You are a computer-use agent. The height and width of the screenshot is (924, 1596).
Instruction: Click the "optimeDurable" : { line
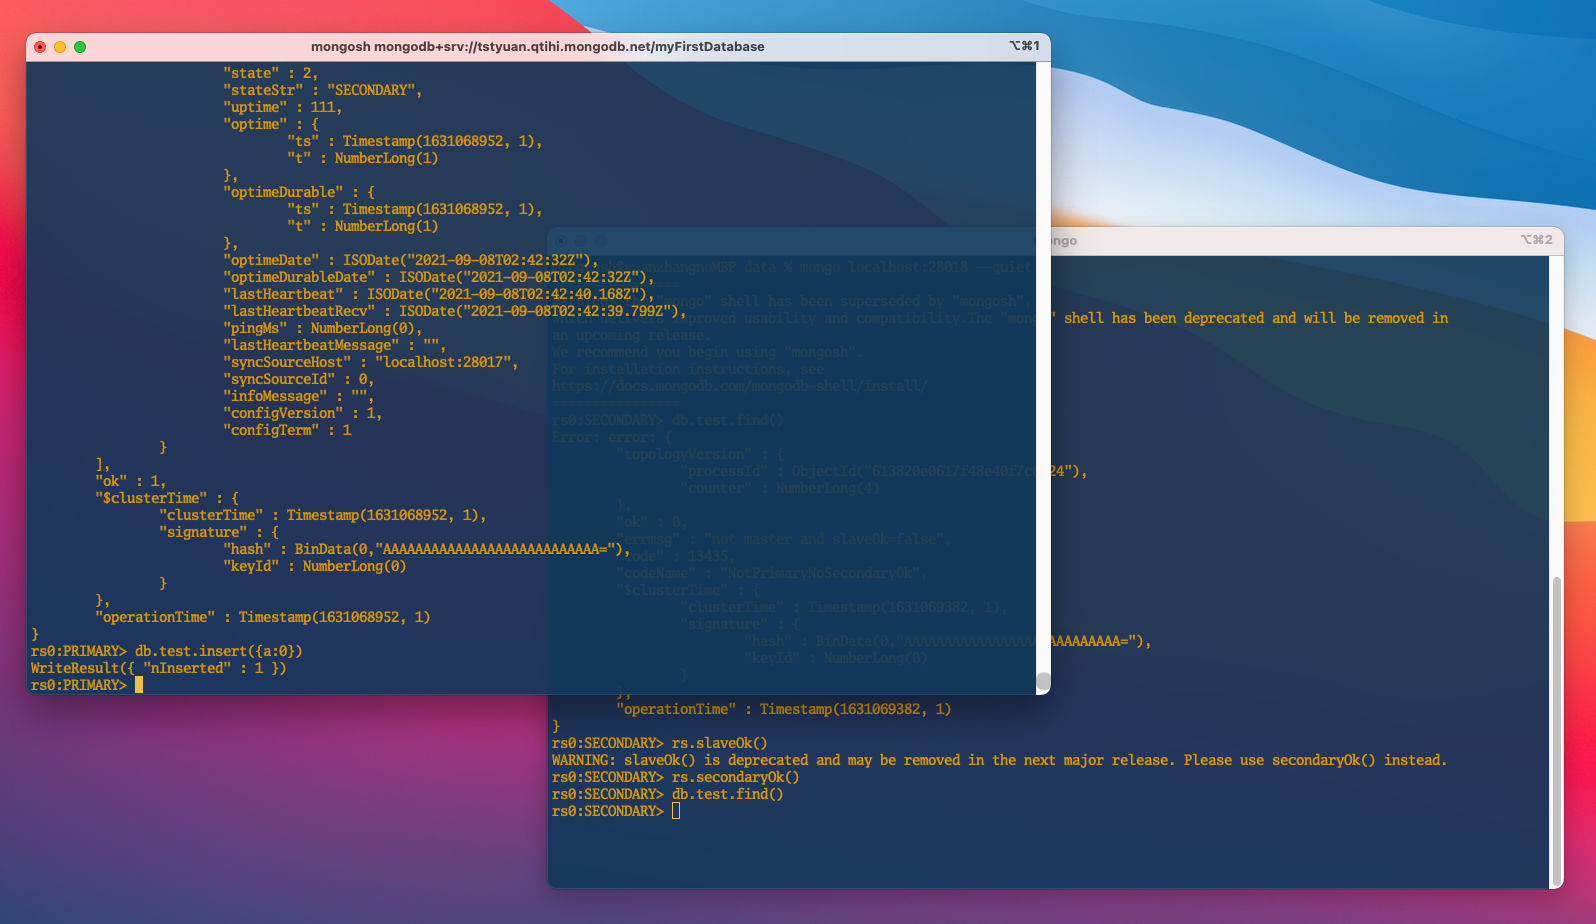tap(299, 192)
